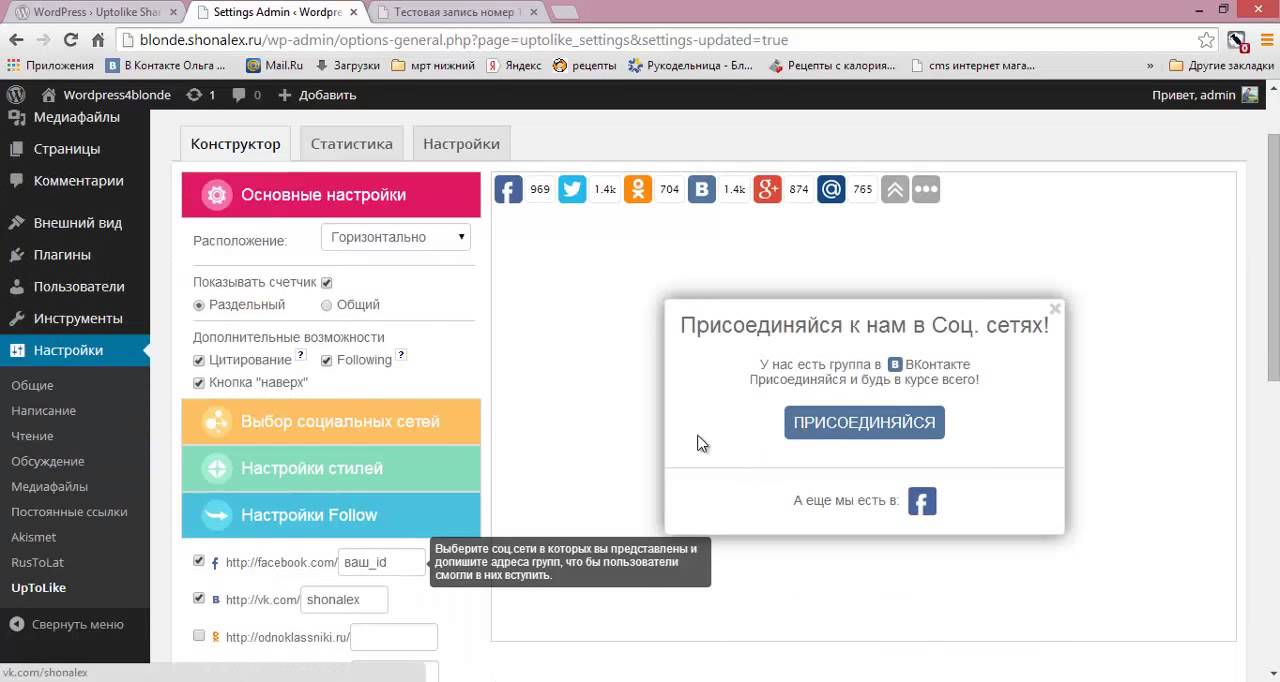Click the Facebook icon in the join popup
Image resolution: width=1280 pixels, height=682 pixels.
tap(922, 501)
